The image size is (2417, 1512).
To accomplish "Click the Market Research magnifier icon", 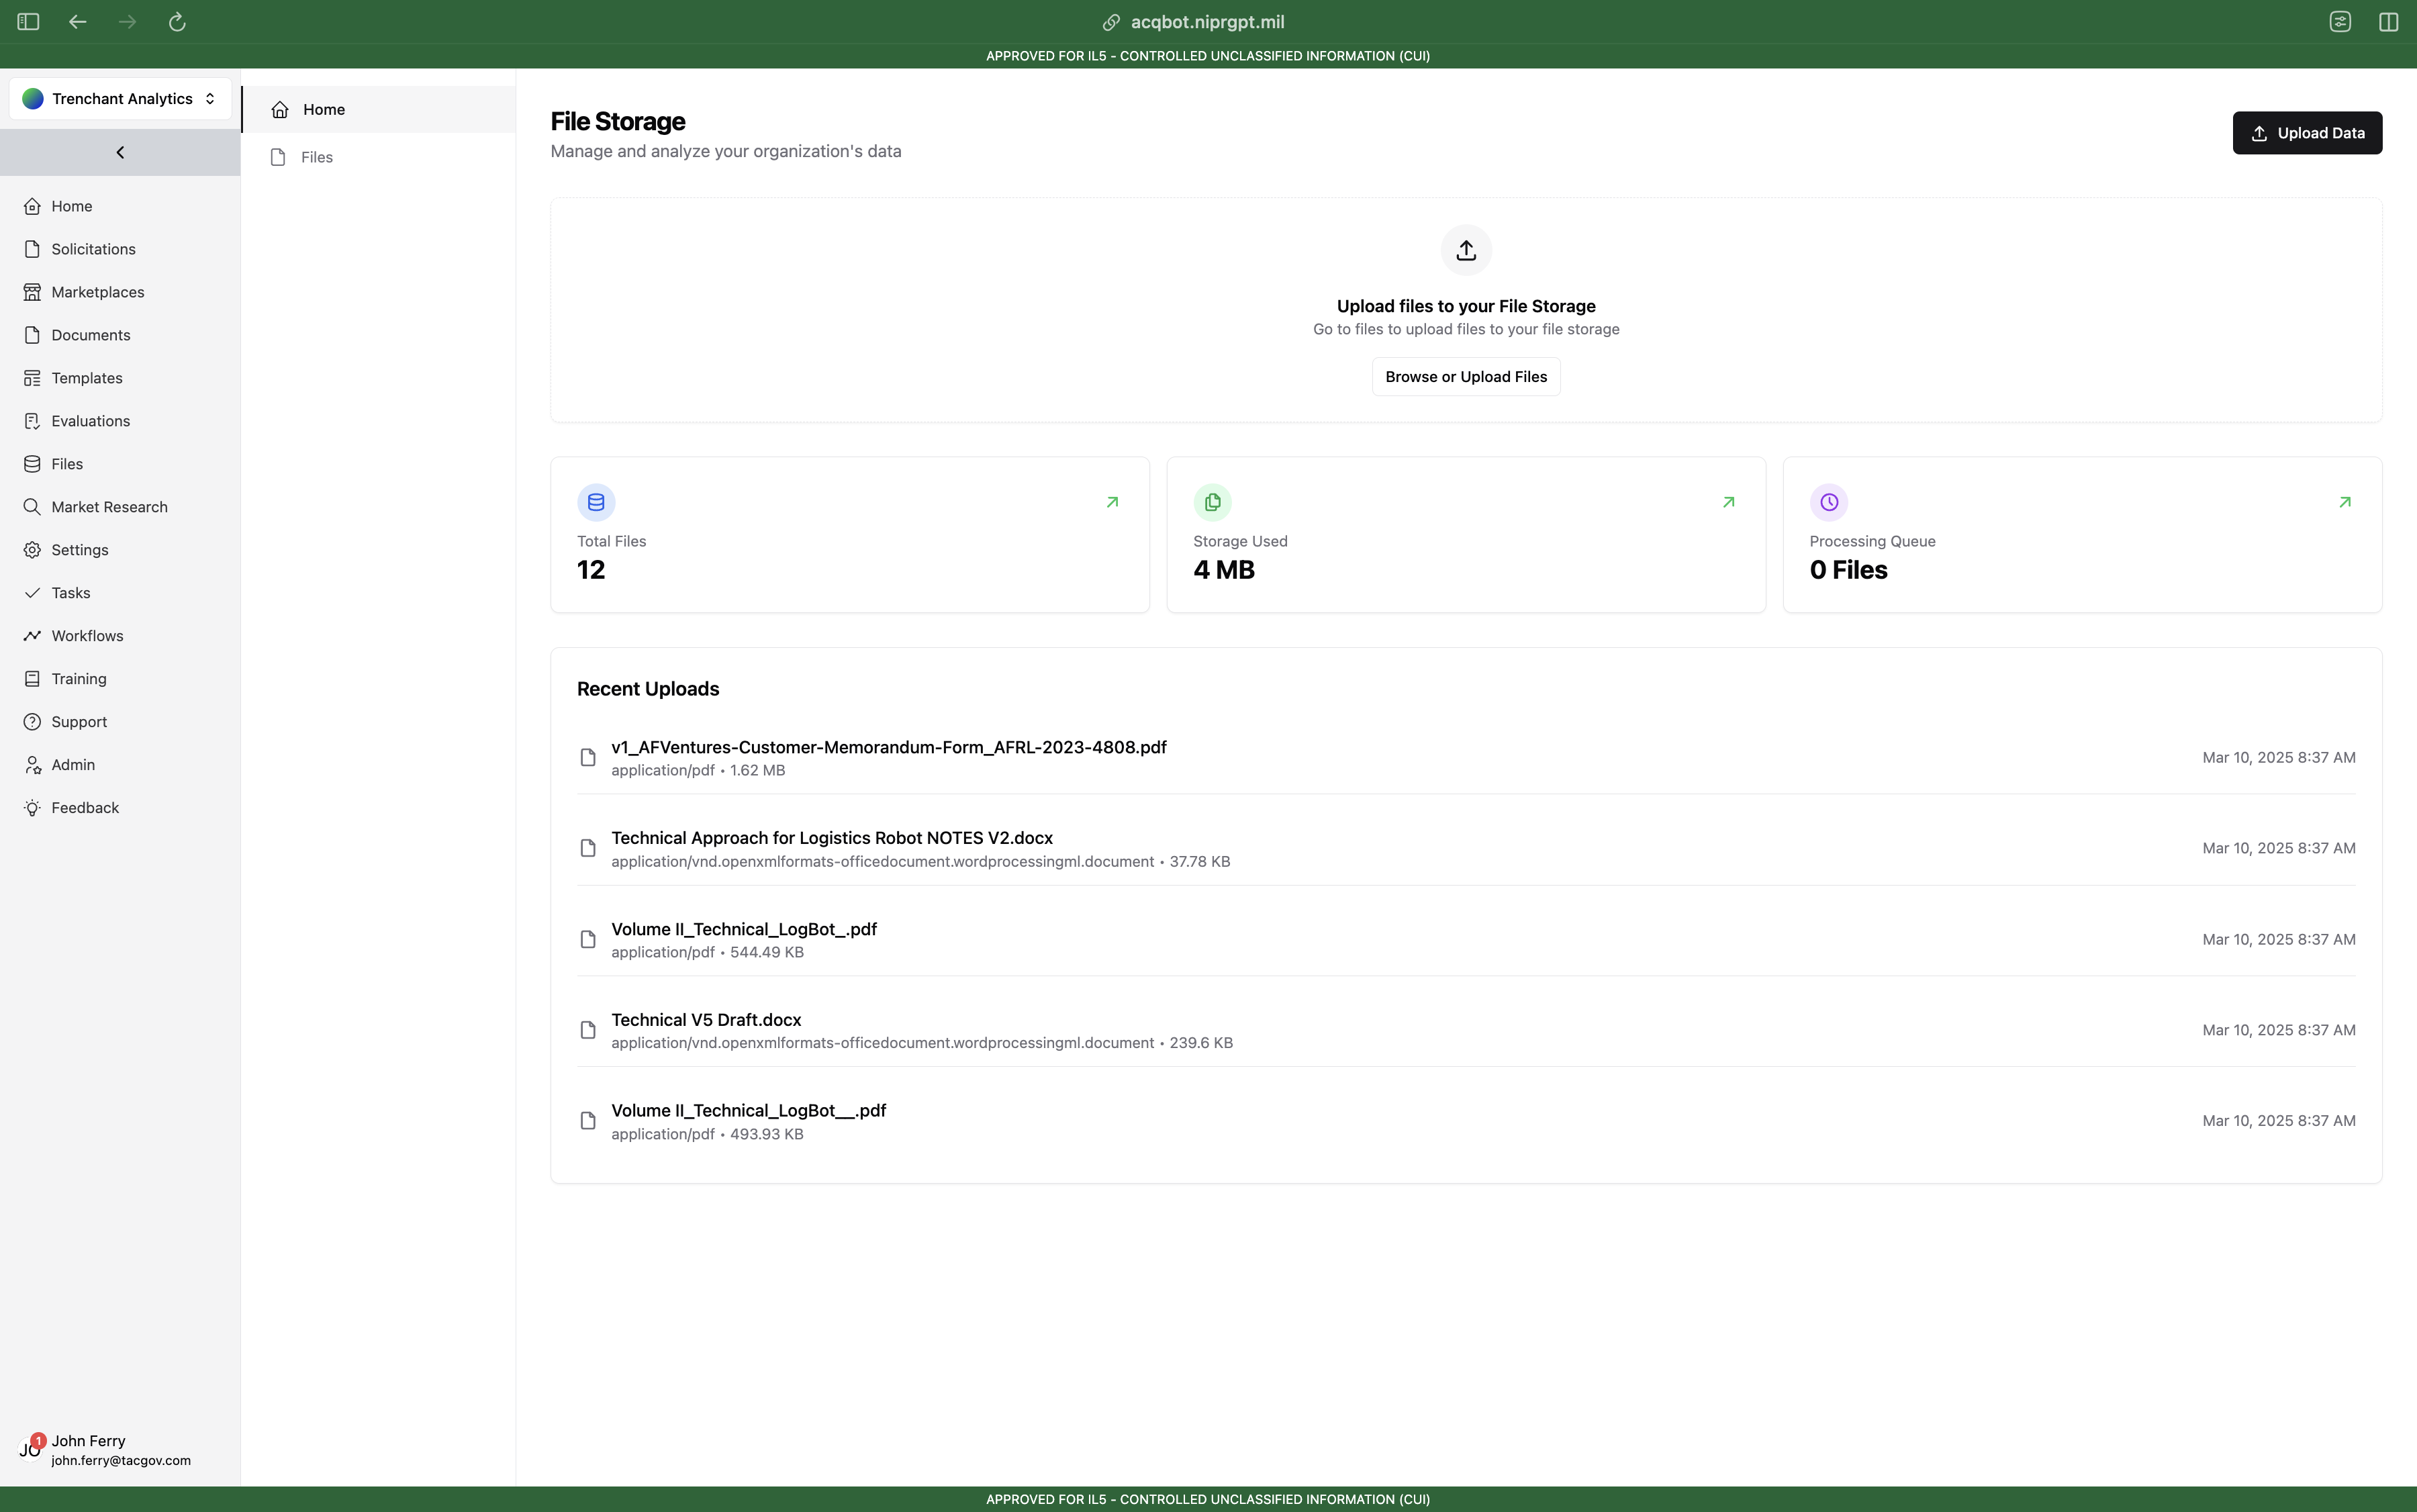I will point(32,507).
